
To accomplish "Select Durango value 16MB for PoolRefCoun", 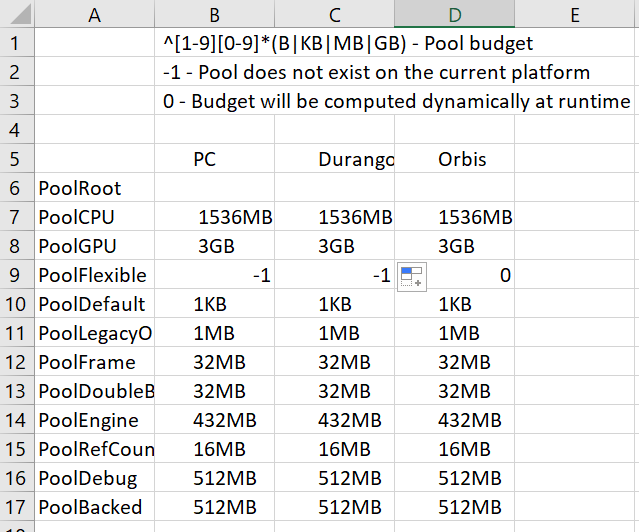I will [x=335, y=448].
